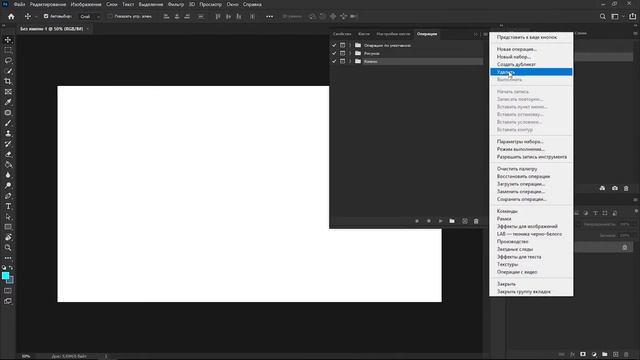Image resolution: width=640 pixels, height=360 pixels.
Task: Toggle Show Transform Controls checkbox
Action: [x=110, y=16]
